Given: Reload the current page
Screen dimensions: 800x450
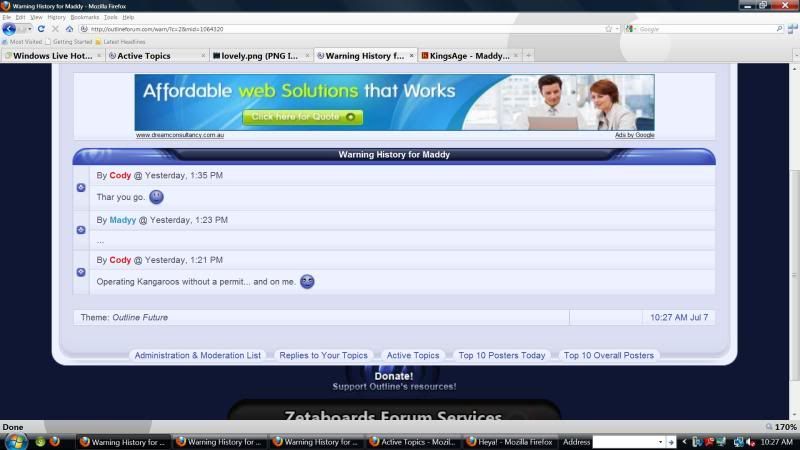Looking at the screenshot, I should pos(41,29).
